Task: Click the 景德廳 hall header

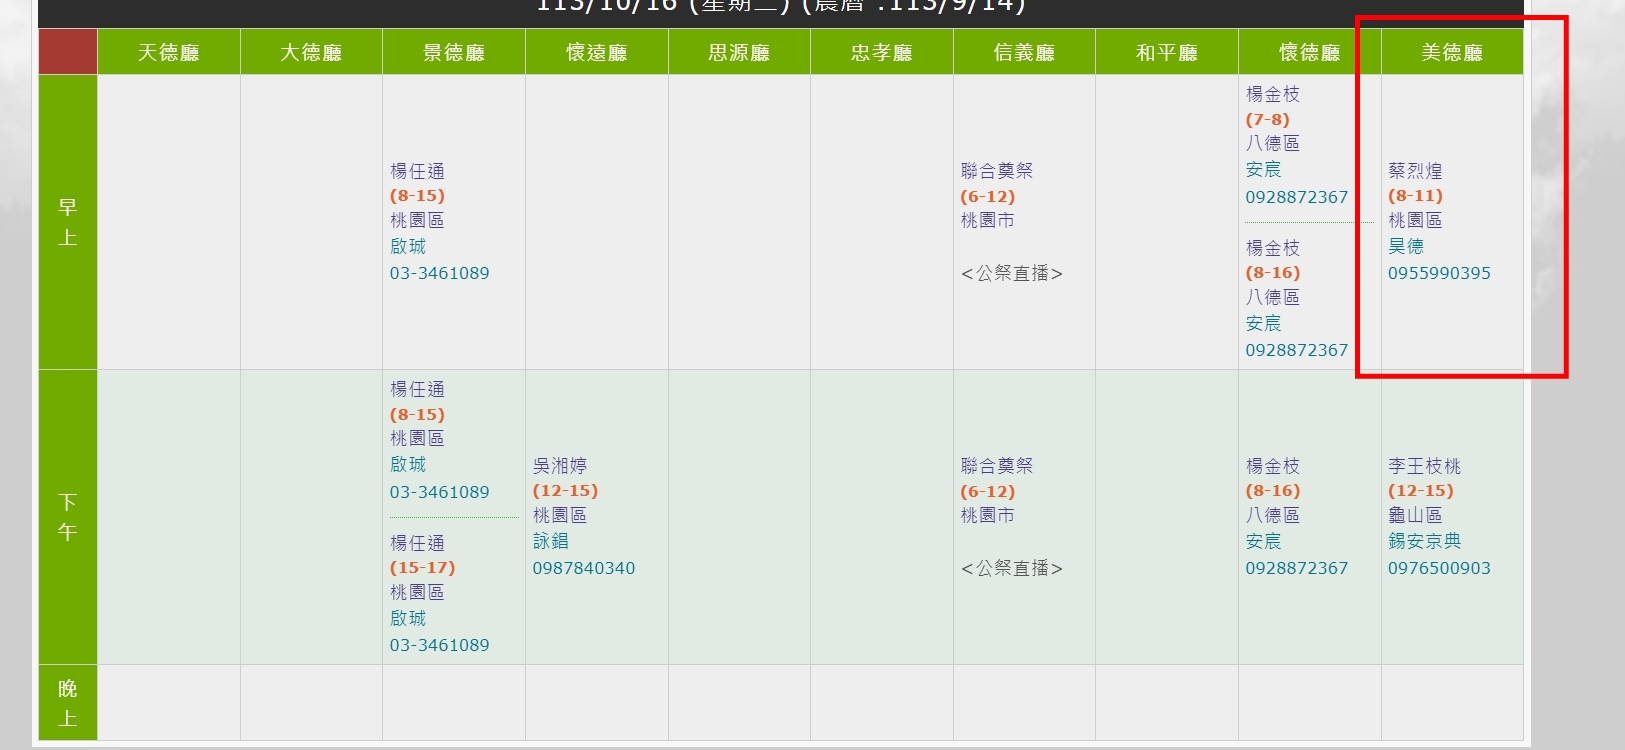Action: click(453, 53)
